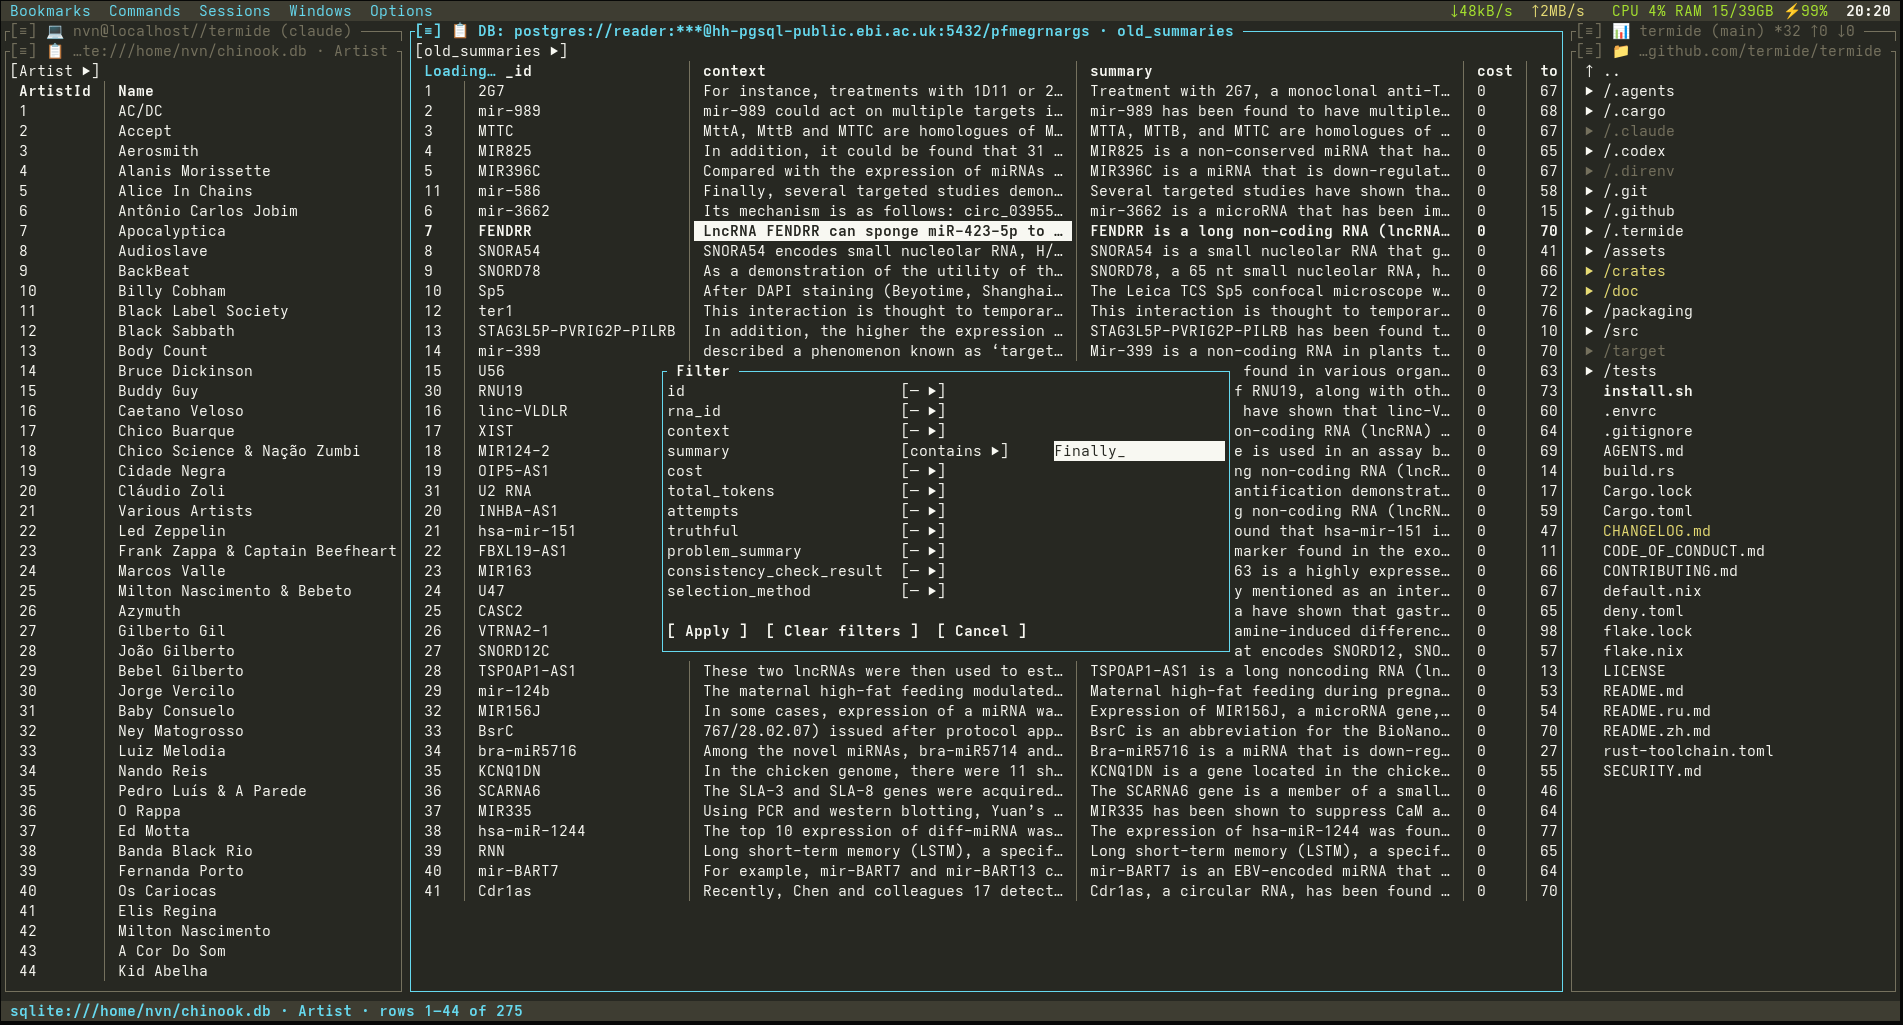Viewport: 1903px width, 1025px height.
Task: Select README.md in file tree
Action: [x=1643, y=691]
